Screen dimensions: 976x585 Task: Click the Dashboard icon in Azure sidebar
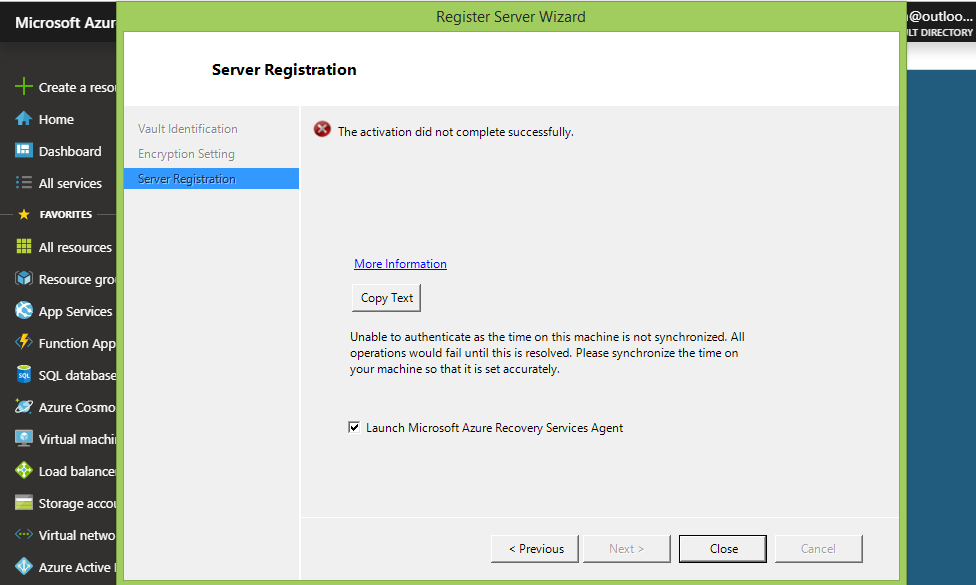pyautogui.click(x=24, y=150)
